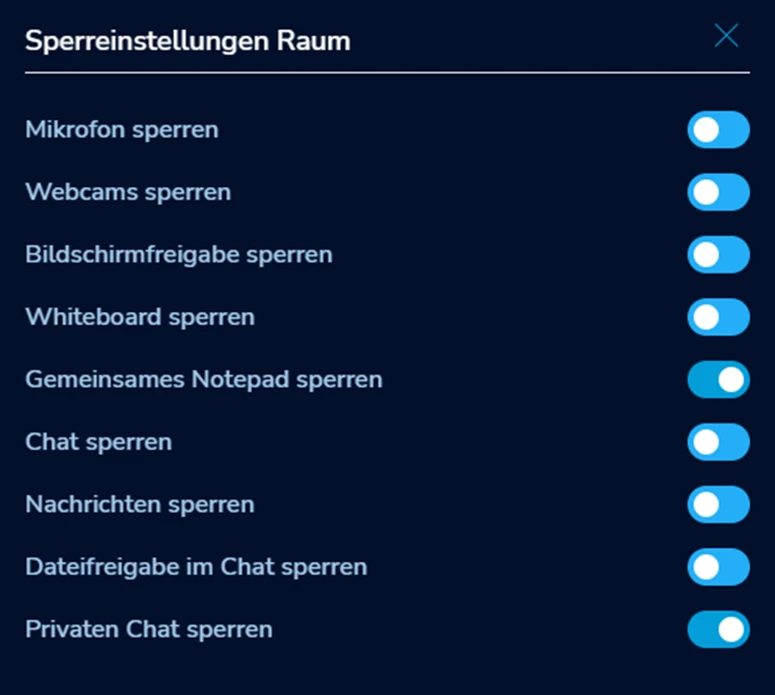Switch on the Whiteboard sperren toggle
This screenshot has height=695, width=775.
click(718, 317)
